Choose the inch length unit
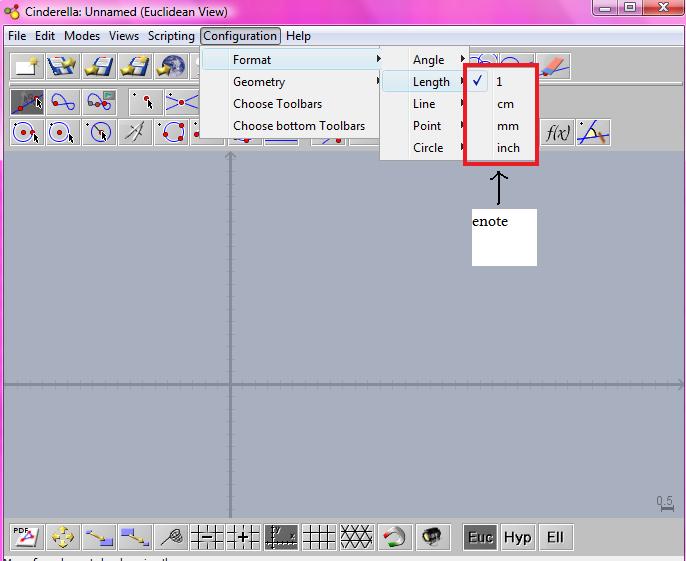Image resolution: width=686 pixels, height=561 pixels. 508,148
